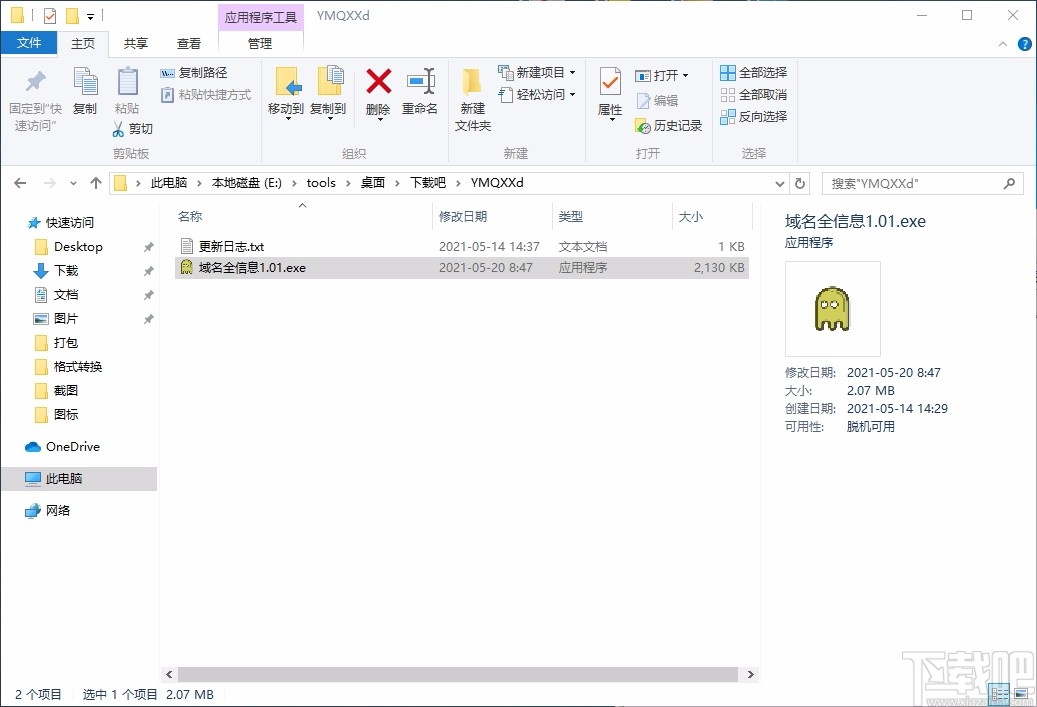Click the 复制路径 (Copy path) icon

point(165,72)
